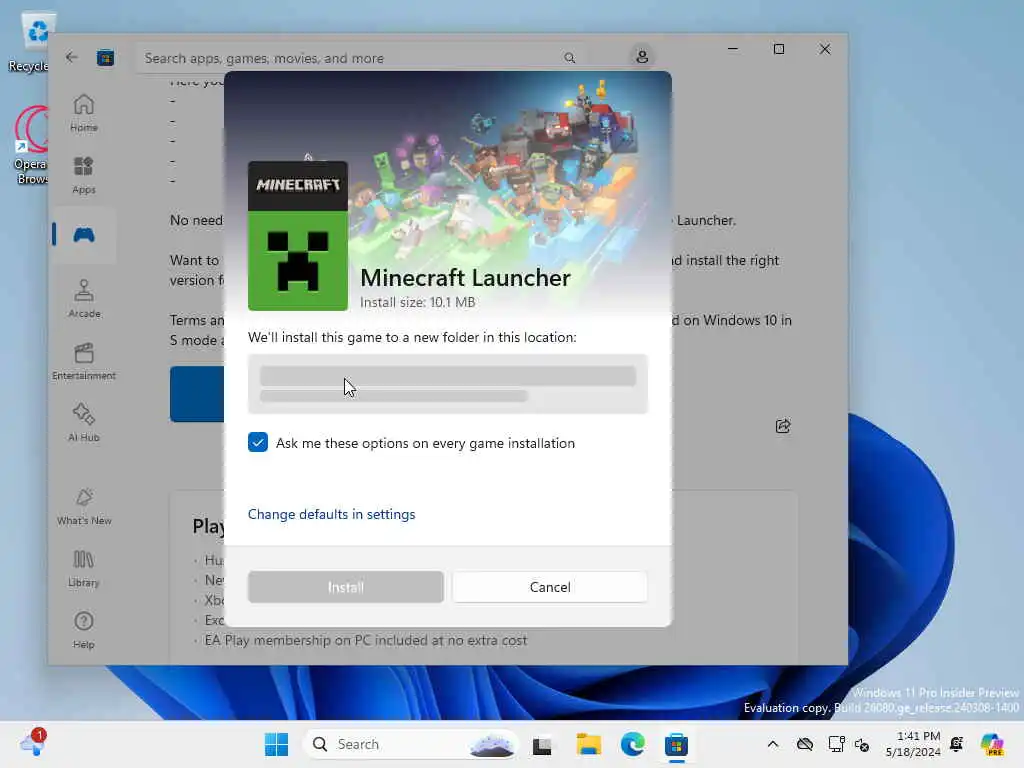Click the Microsoft Store logo icon
This screenshot has height=768, width=1024.
click(105, 57)
